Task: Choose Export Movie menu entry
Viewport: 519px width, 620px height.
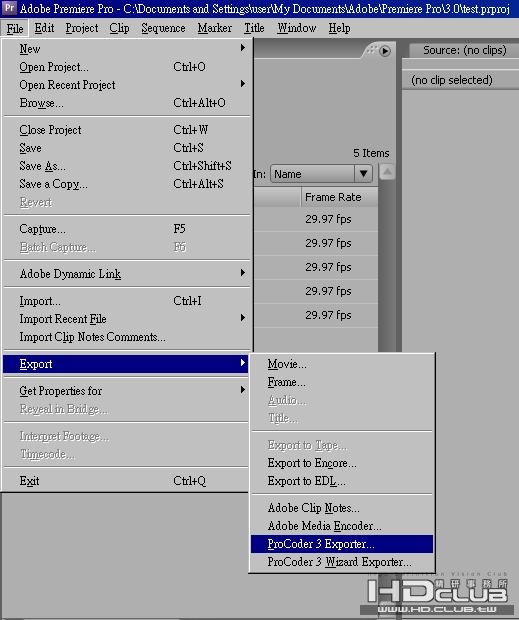Action: (342, 364)
